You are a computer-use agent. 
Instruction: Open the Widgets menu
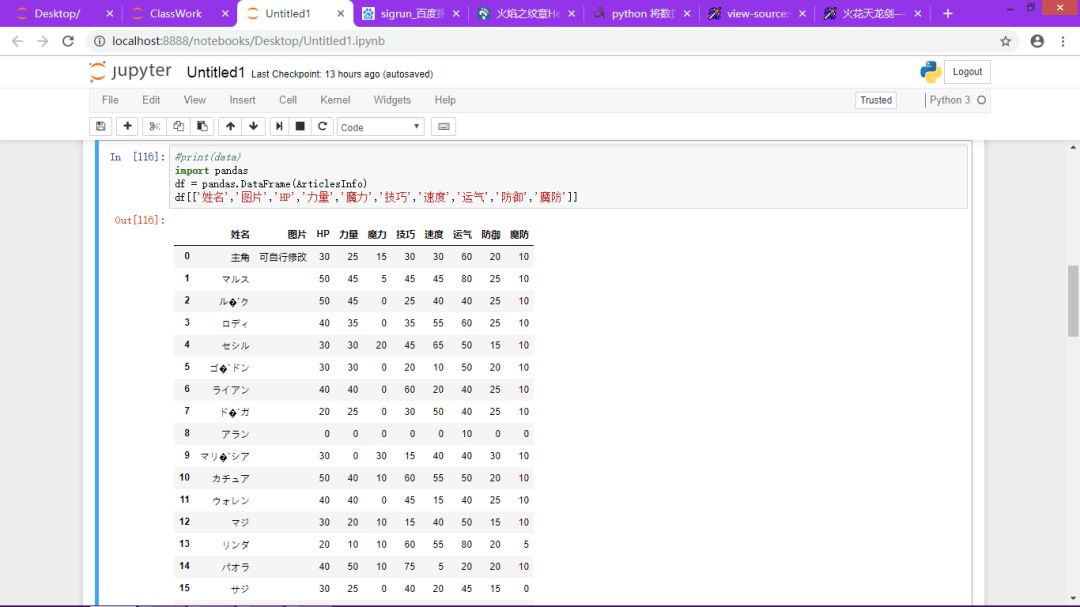pyautogui.click(x=392, y=100)
